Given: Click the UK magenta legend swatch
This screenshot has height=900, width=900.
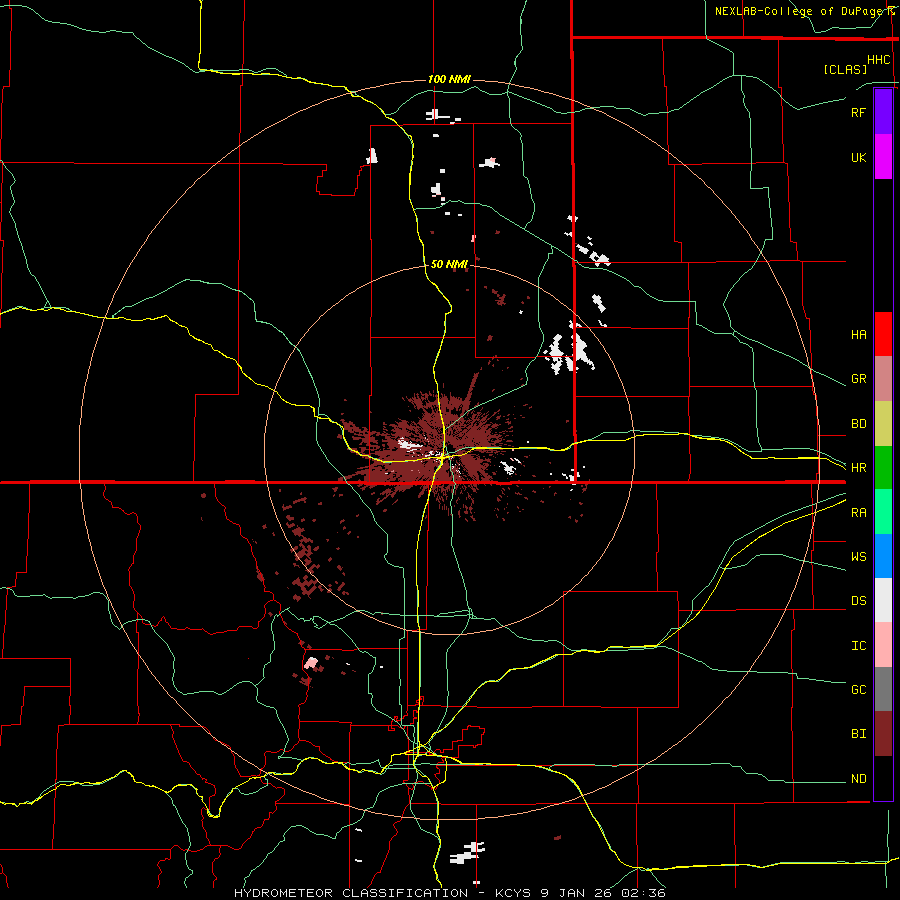Looking at the screenshot, I should [x=883, y=157].
